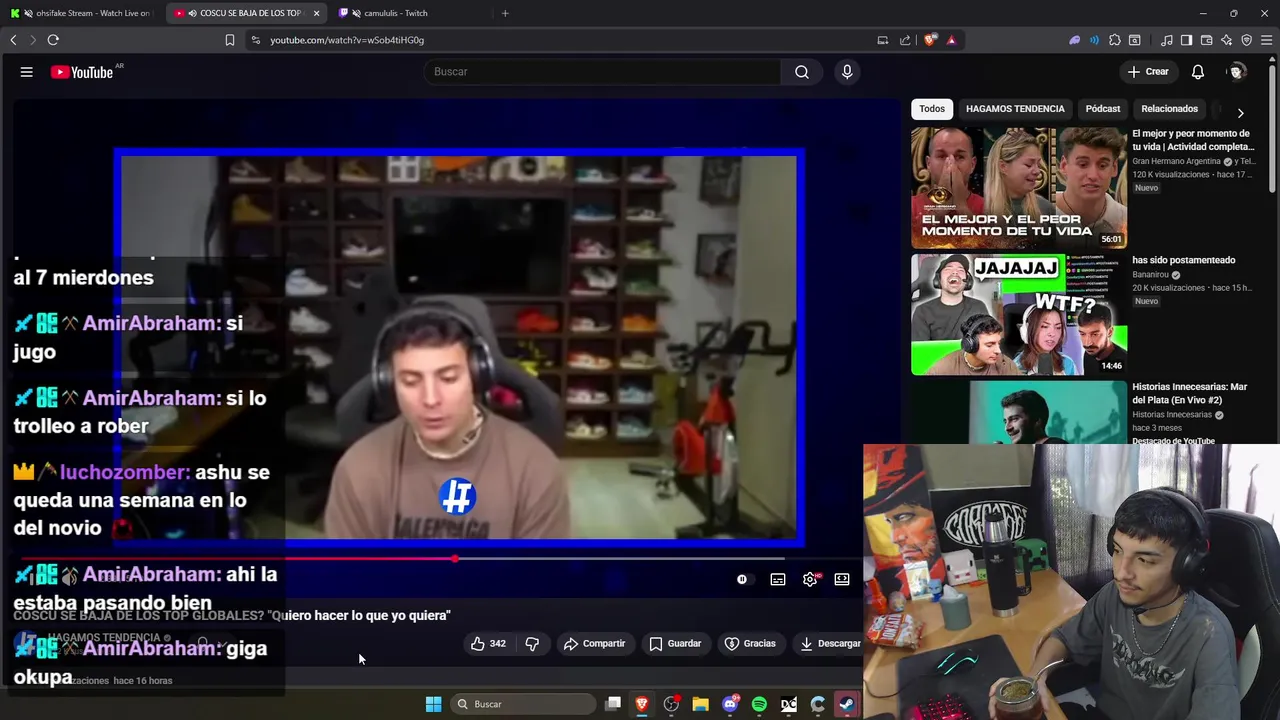
Task: Select the Relacionados chip
Action: click(1169, 109)
